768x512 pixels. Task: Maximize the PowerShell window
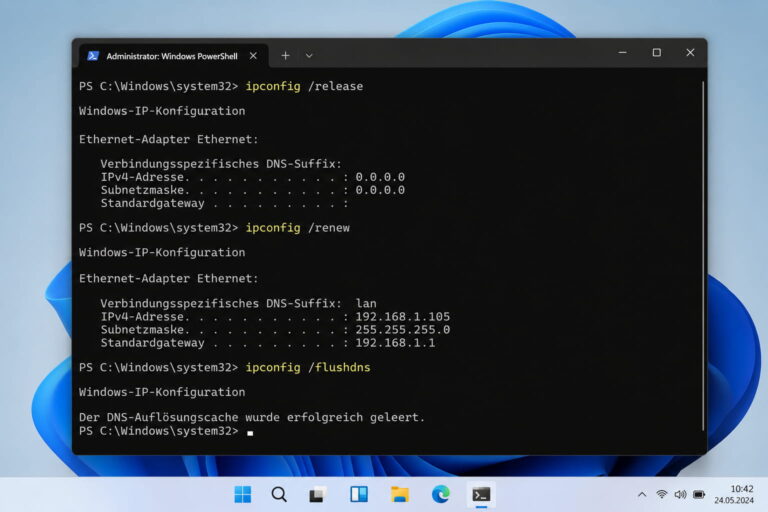pos(657,52)
